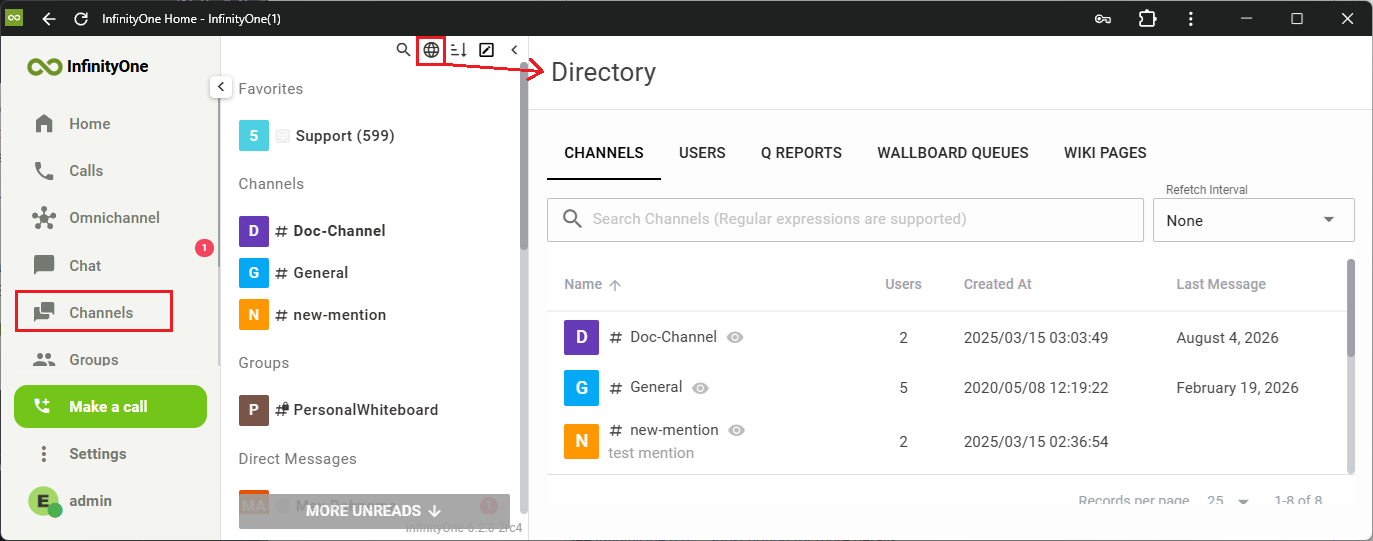The width and height of the screenshot is (1373, 541).
Task: Toggle the eye icon on Doc-Channel row
Action: (x=735, y=338)
